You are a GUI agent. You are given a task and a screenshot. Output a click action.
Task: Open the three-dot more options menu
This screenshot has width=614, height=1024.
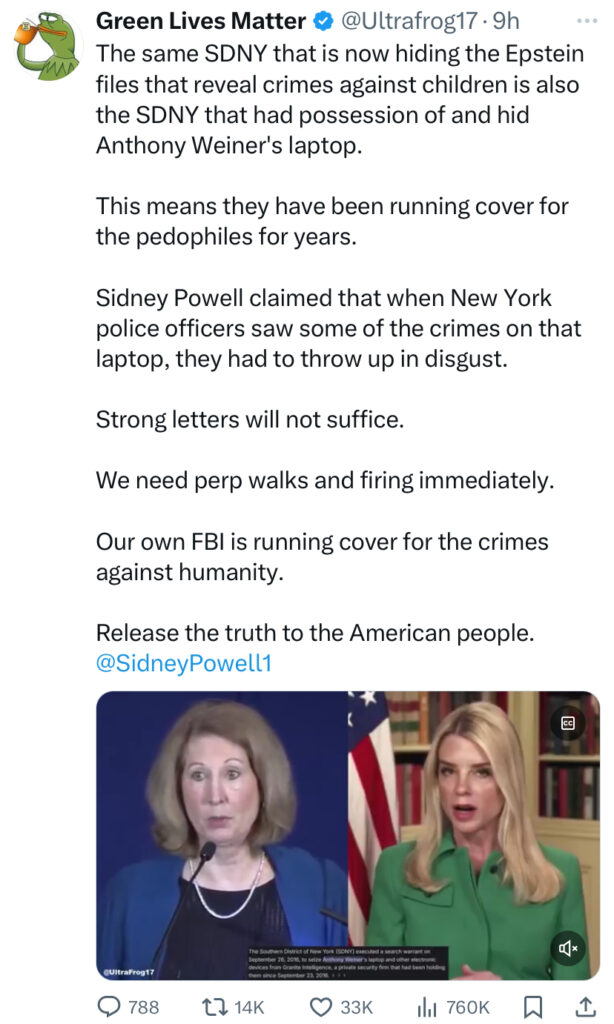point(587,21)
